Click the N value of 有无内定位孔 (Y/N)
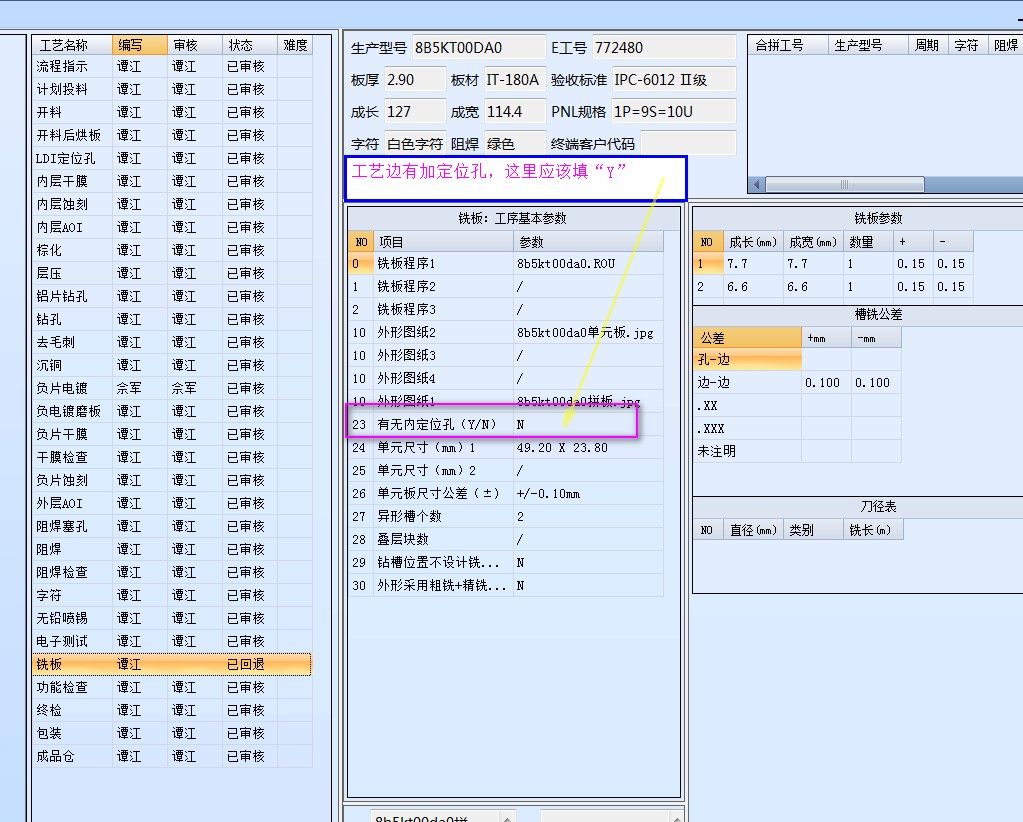The image size is (1023, 822). [x=521, y=425]
